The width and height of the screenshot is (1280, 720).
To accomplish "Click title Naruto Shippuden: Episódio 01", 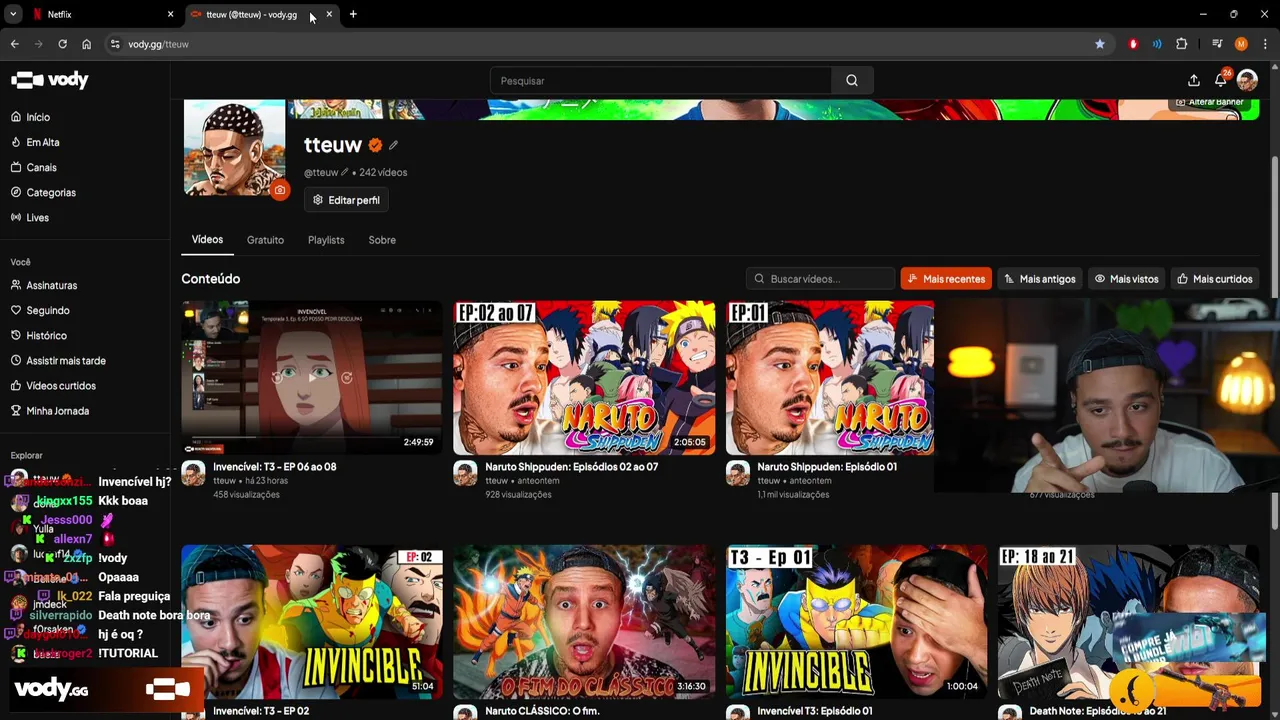I will click(827, 467).
